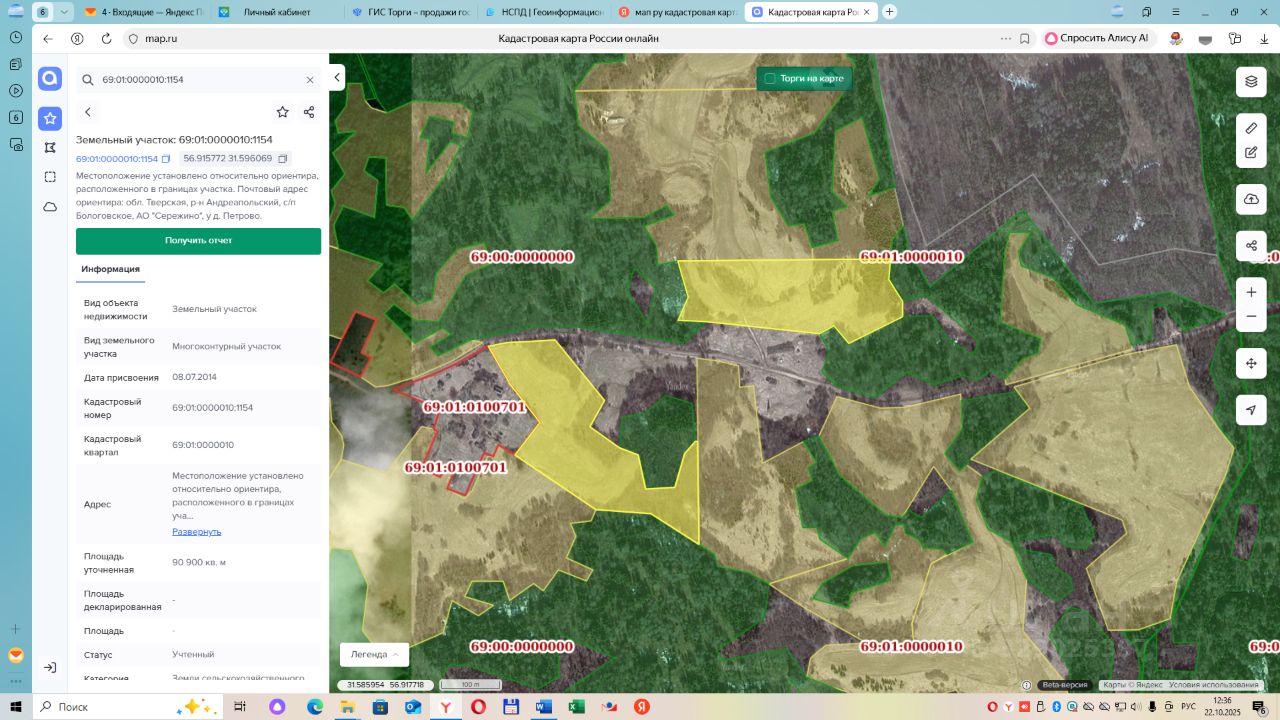
Task: Expand full address with 'Развернуть'
Action: click(197, 531)
